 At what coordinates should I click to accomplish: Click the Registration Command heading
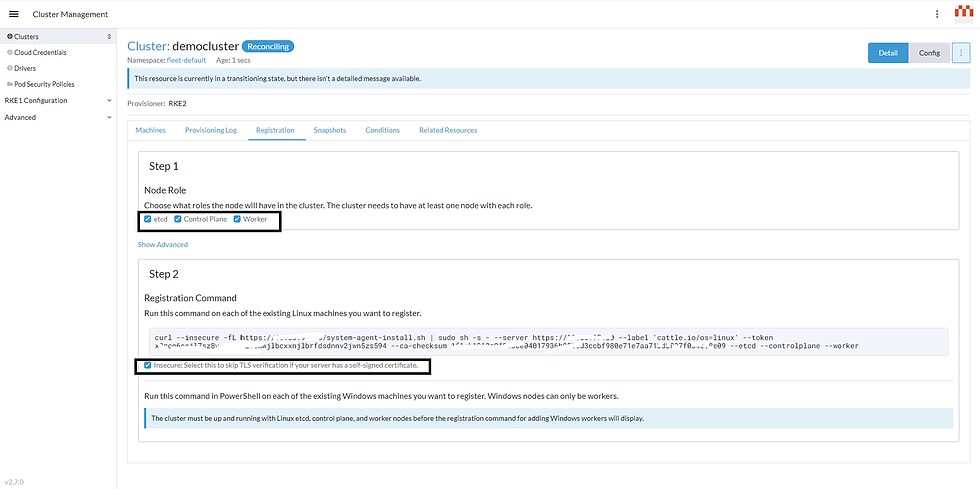190,298
